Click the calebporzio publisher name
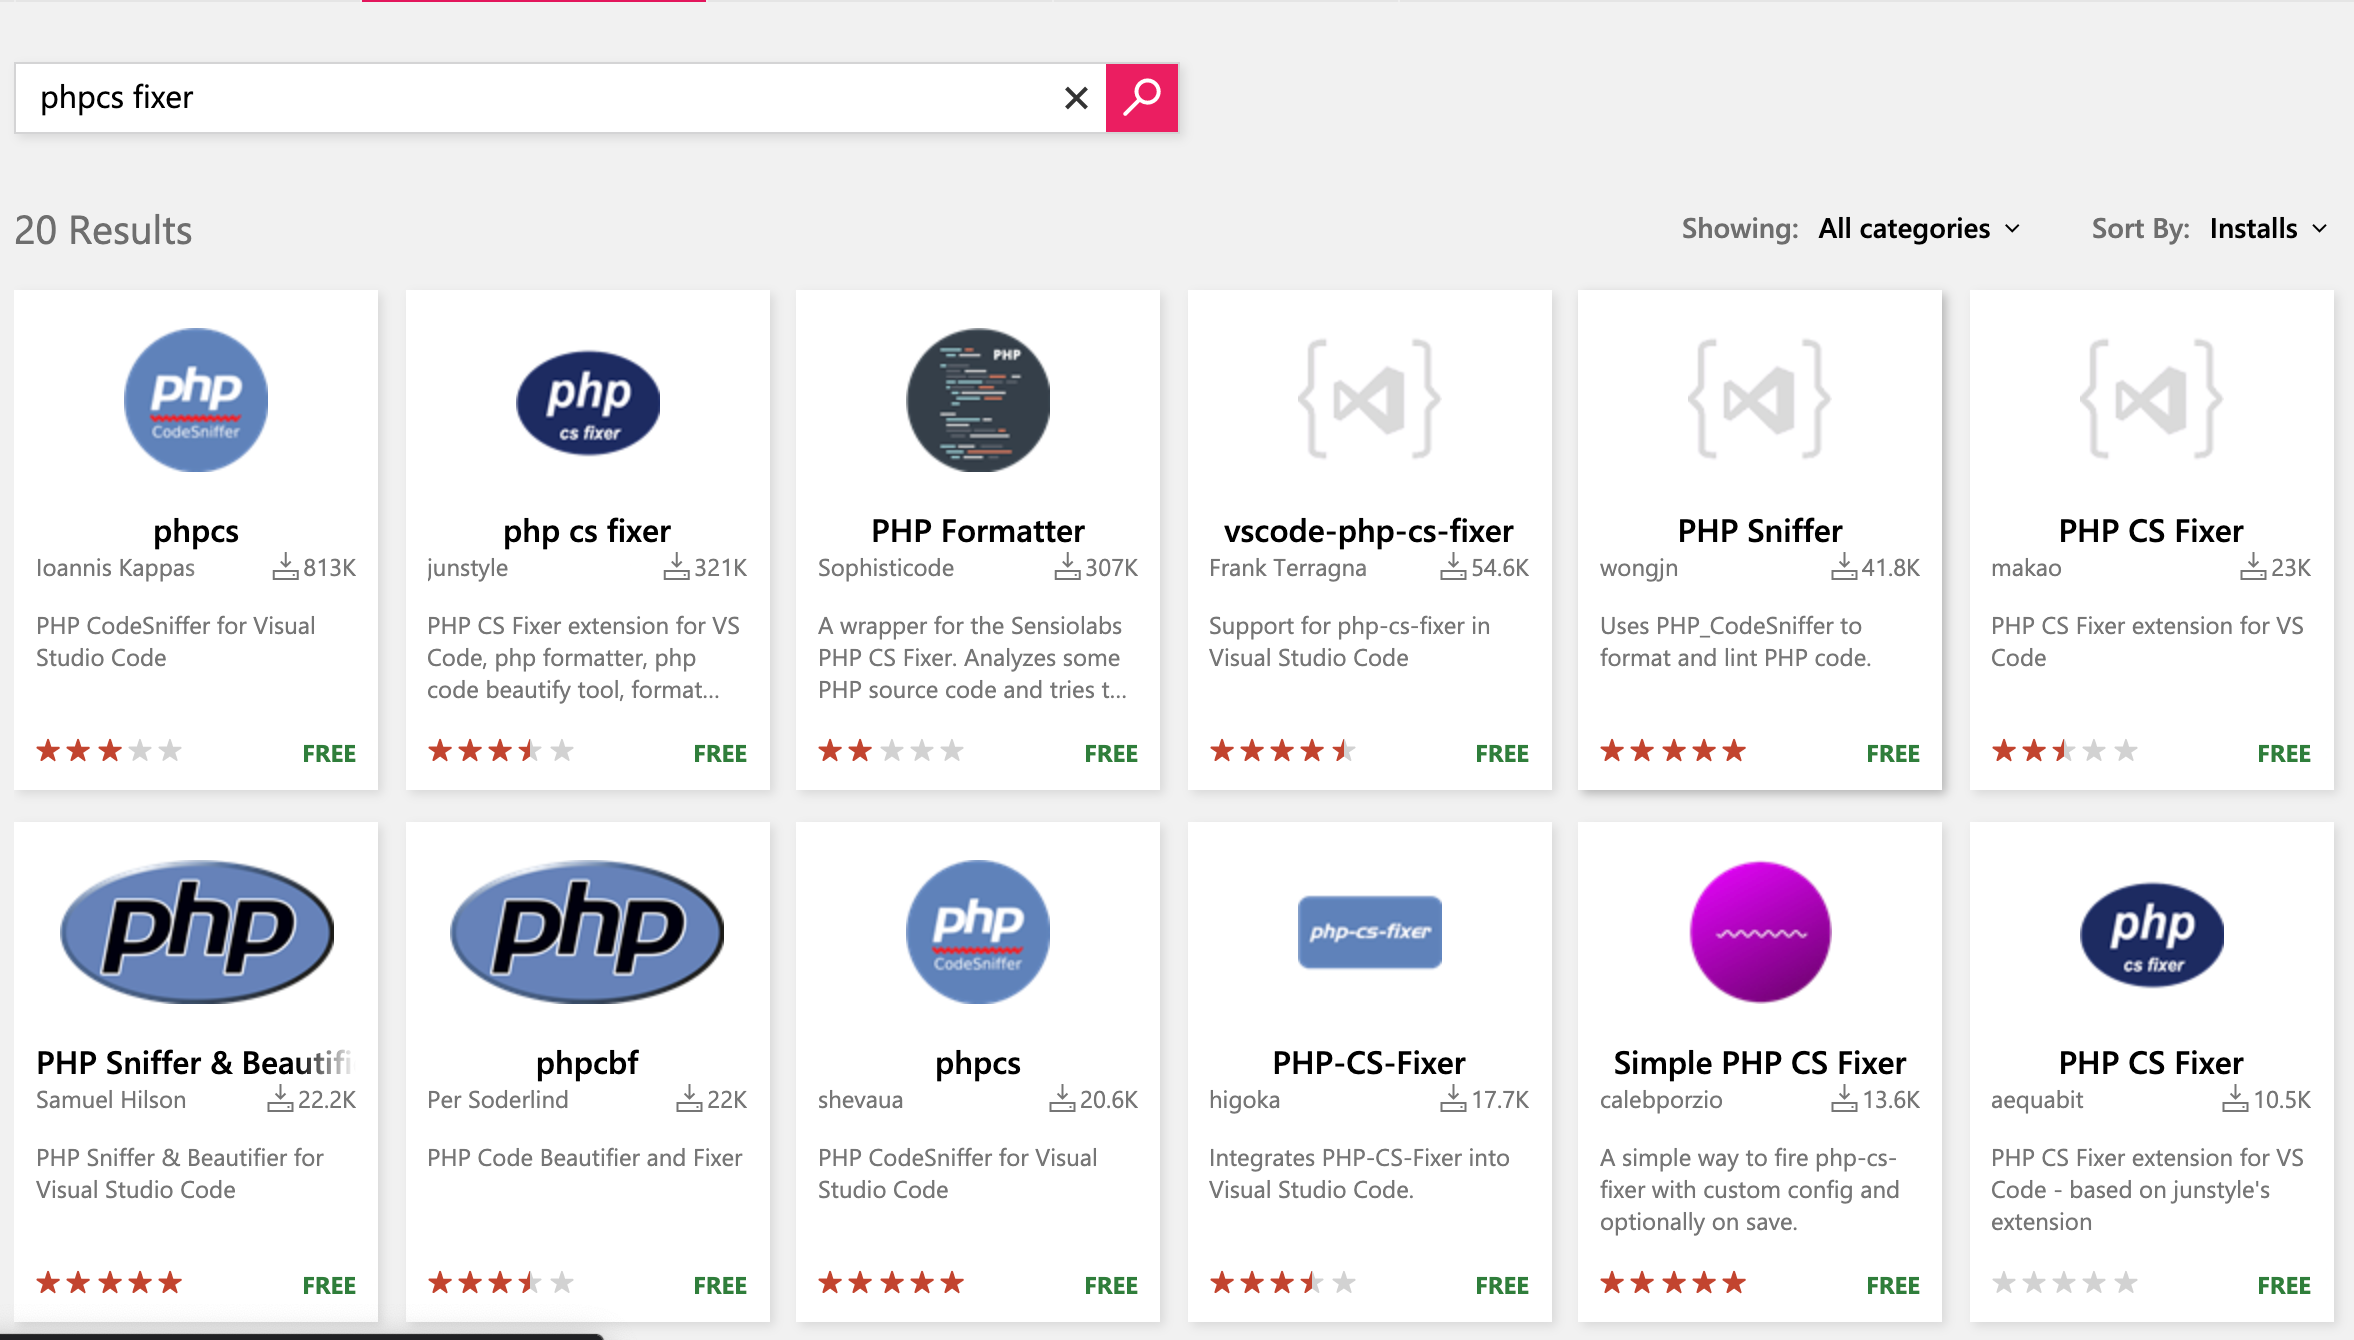The width and height of the screenshot is (2354, 1340). [x=1661, y=1100]
